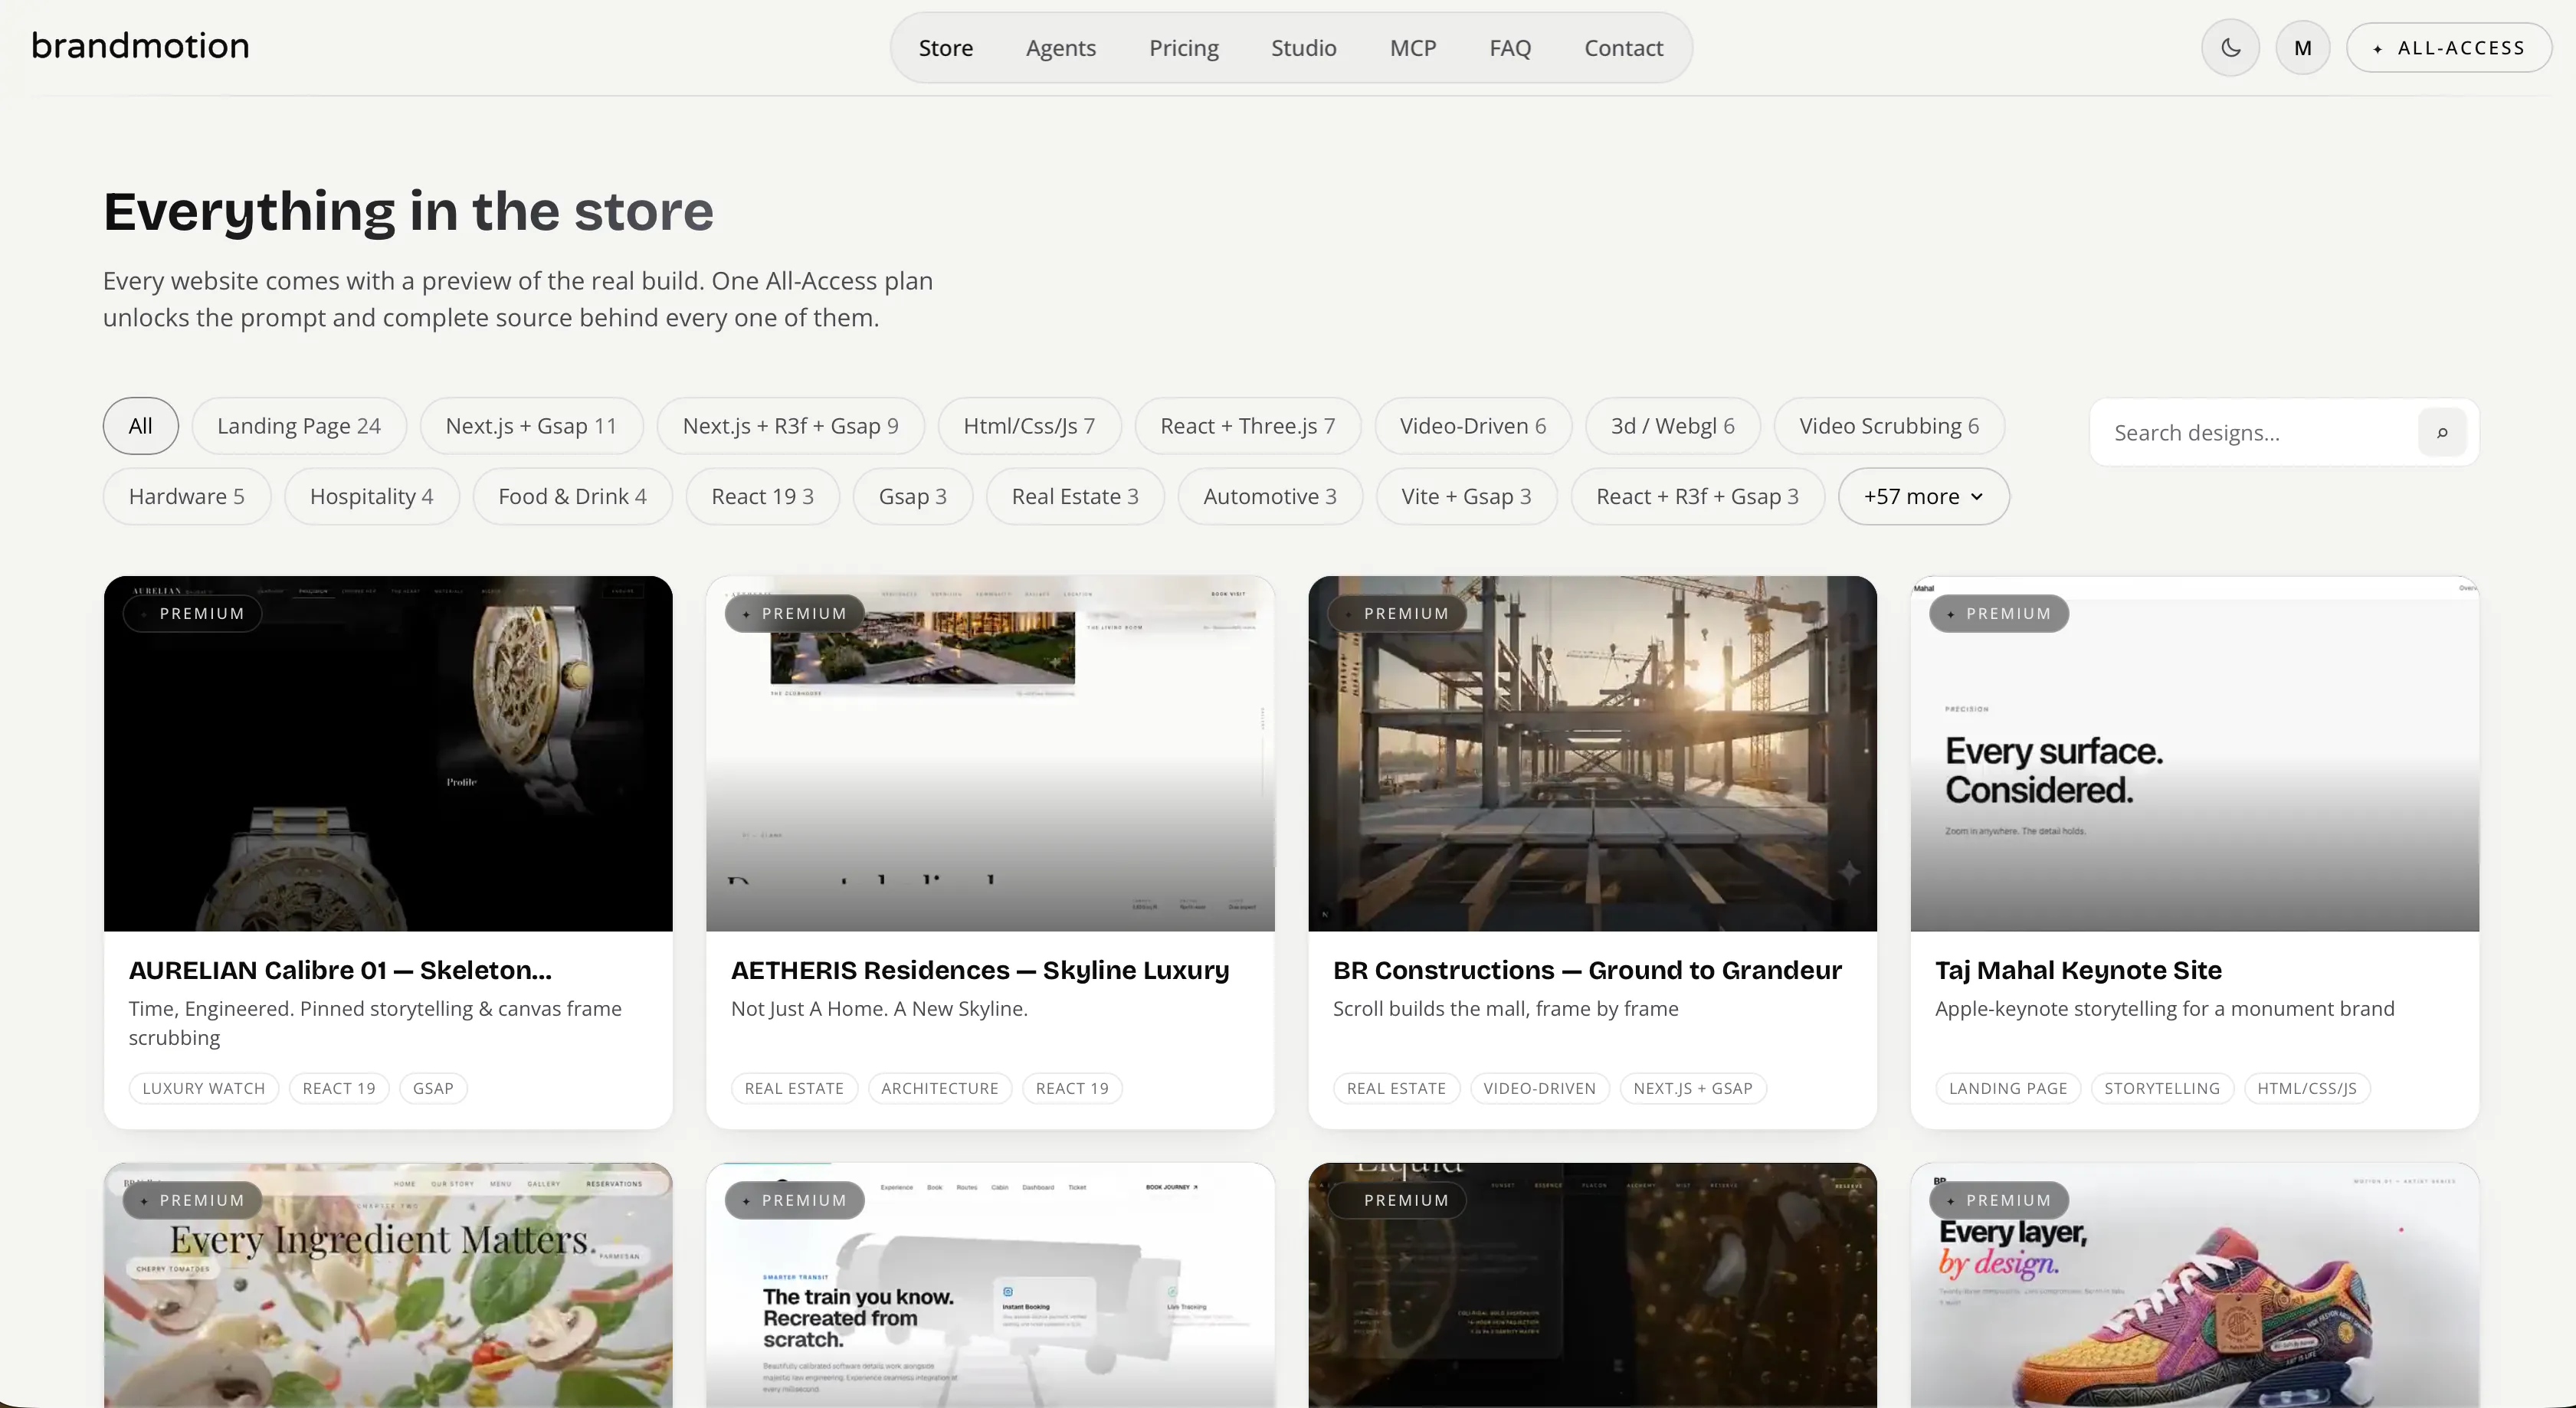Open the train recreated preview card

[990, 1285]
